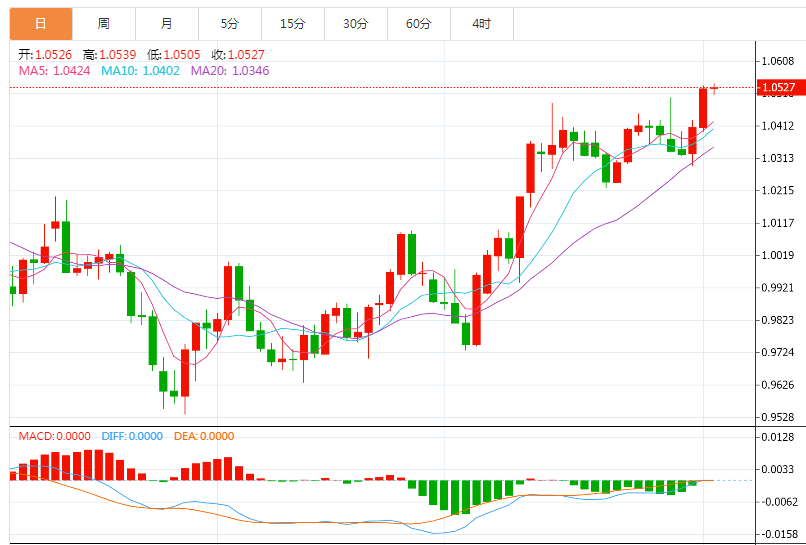Select the 日 daily chart tab
The image size is (806, 545).
(x=41, y=24)
